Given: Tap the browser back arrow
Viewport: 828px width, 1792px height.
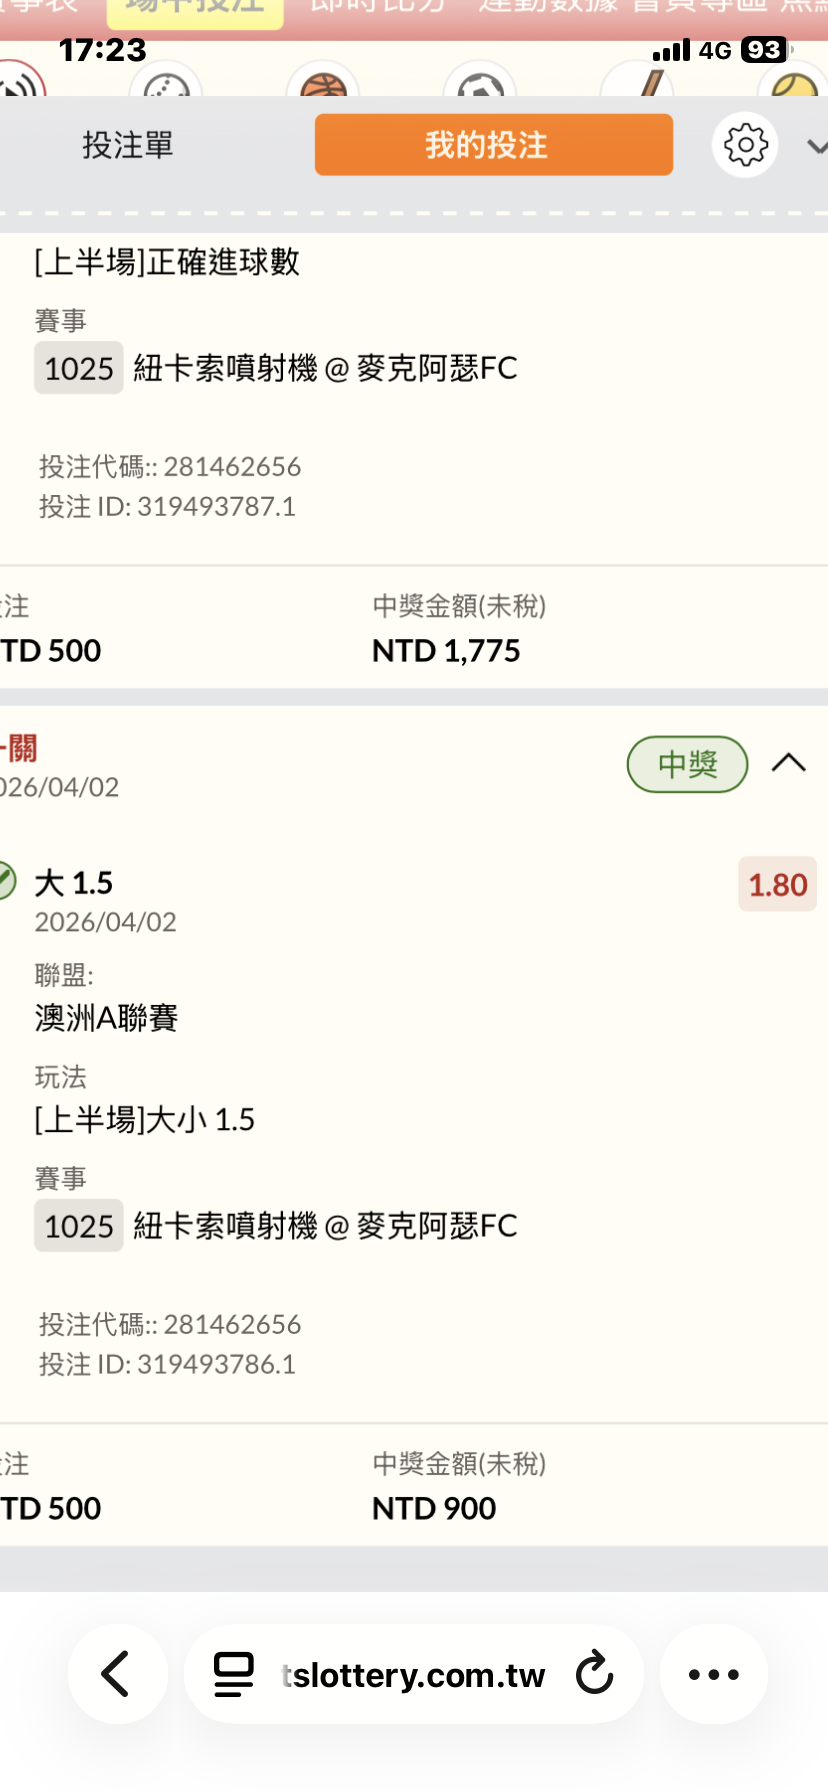Looking at the screenshot, I should (117, 1674).
